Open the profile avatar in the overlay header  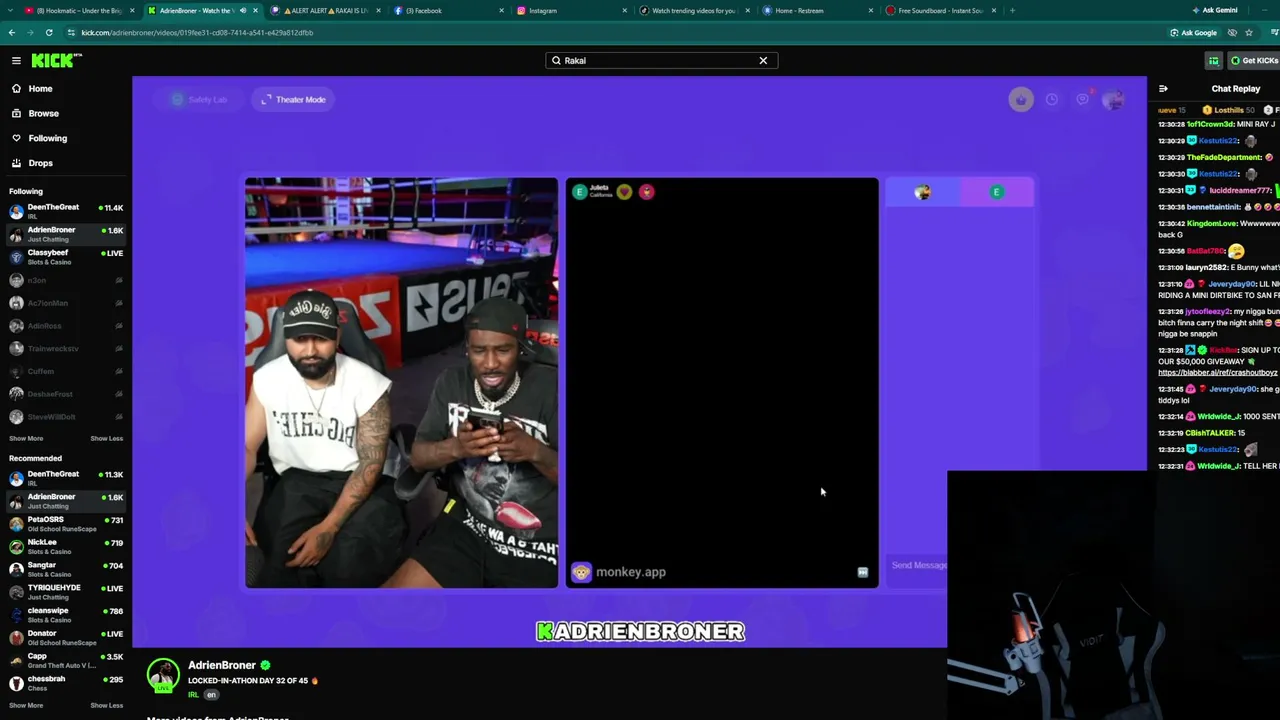click(x=1112, y=99)
